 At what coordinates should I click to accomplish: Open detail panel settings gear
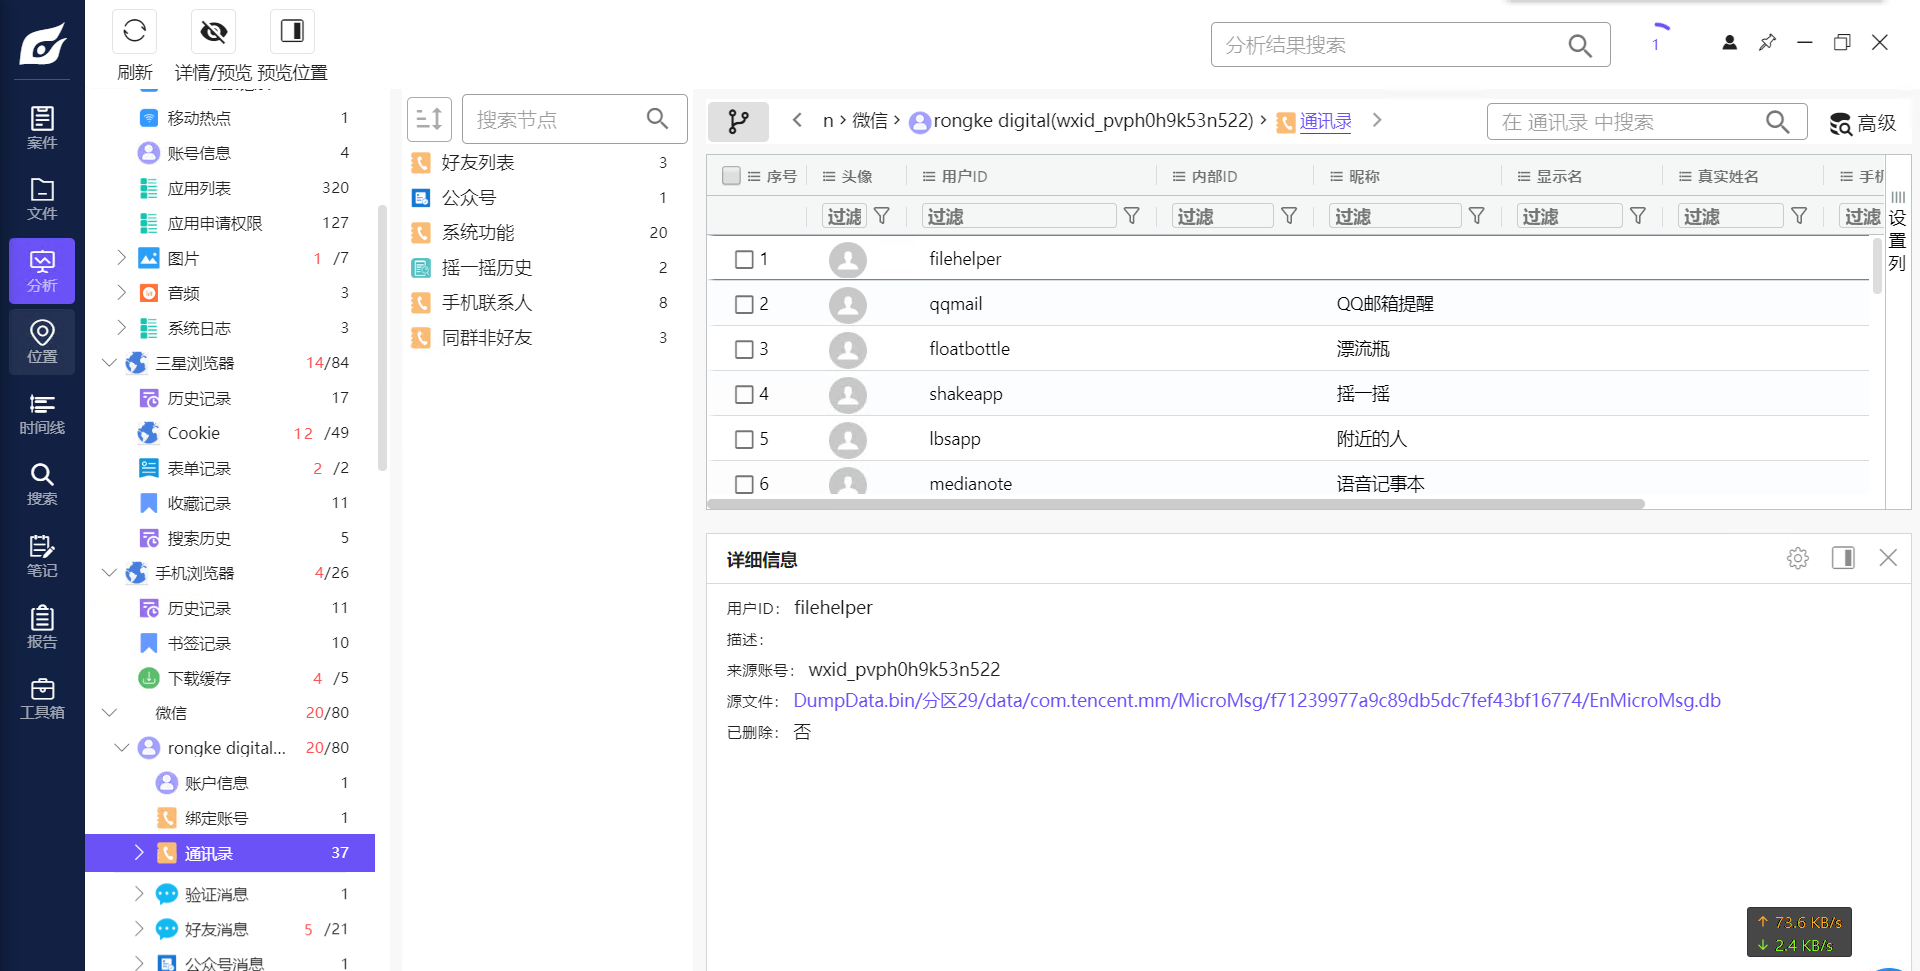click(1798, 558)
